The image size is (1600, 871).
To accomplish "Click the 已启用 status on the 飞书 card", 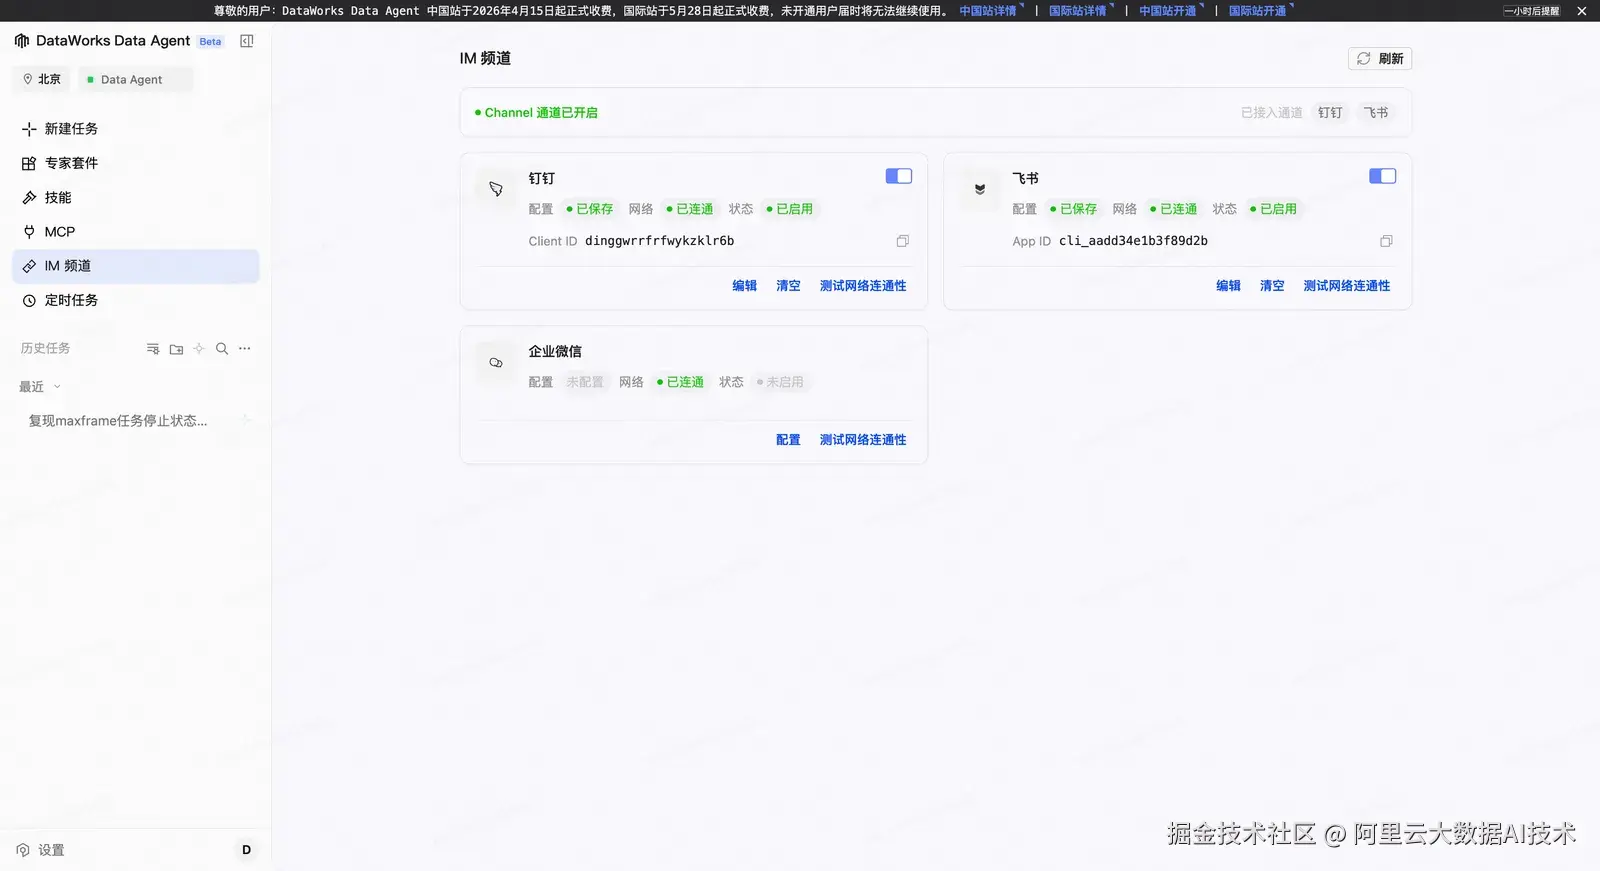I will pyautogui.click(x=1274, y=209).
